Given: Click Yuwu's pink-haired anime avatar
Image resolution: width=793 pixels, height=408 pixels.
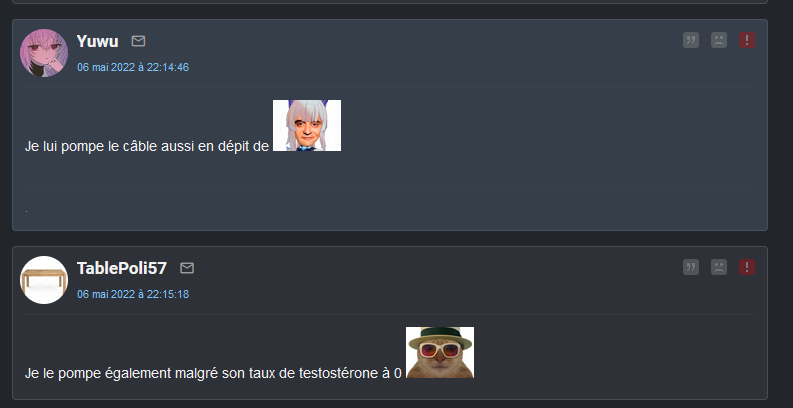Looking at the screenshot, I should pos(44,53).
